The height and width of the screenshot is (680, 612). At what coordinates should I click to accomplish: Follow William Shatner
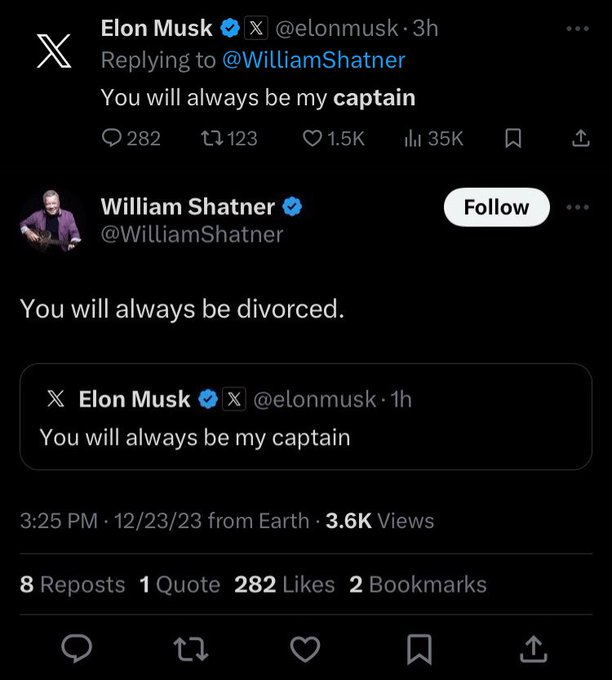point(497,207)
